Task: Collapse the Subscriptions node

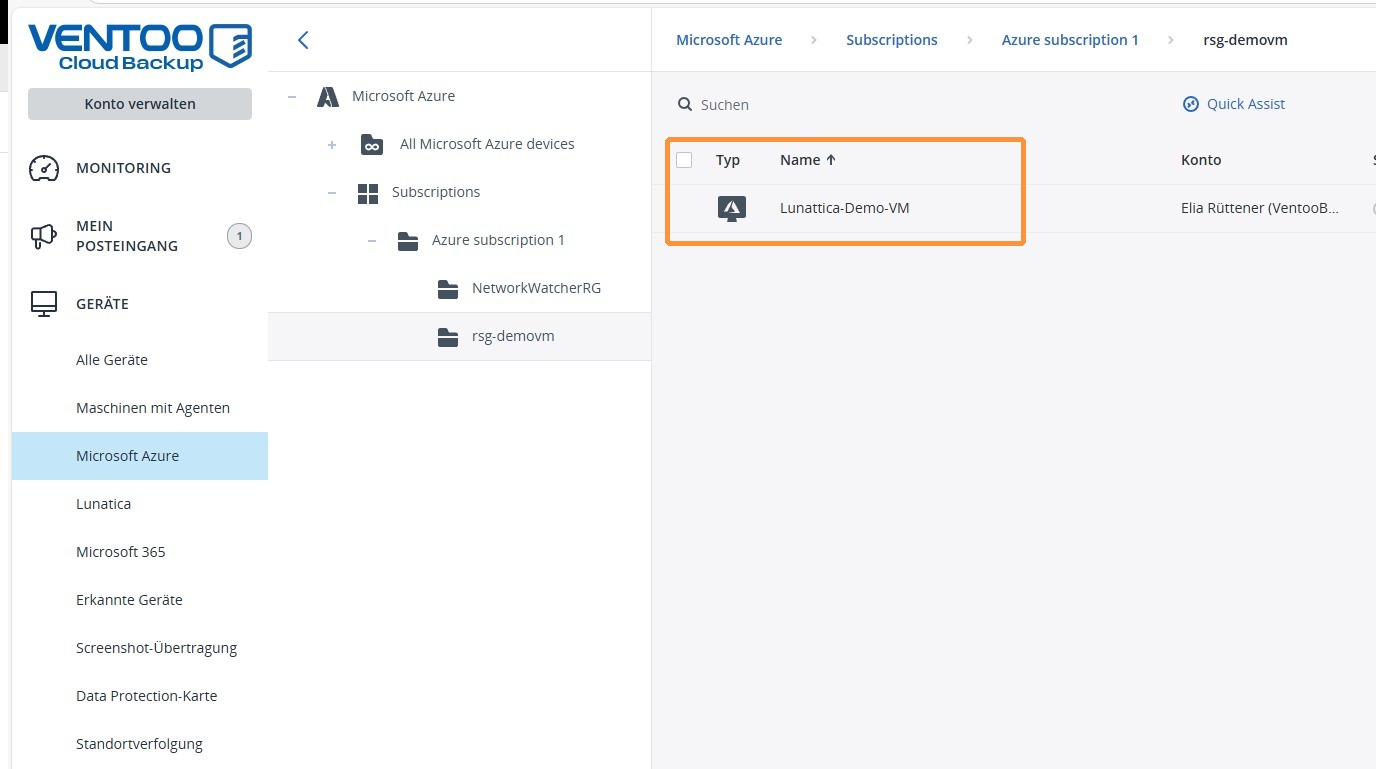Action: 332,193
